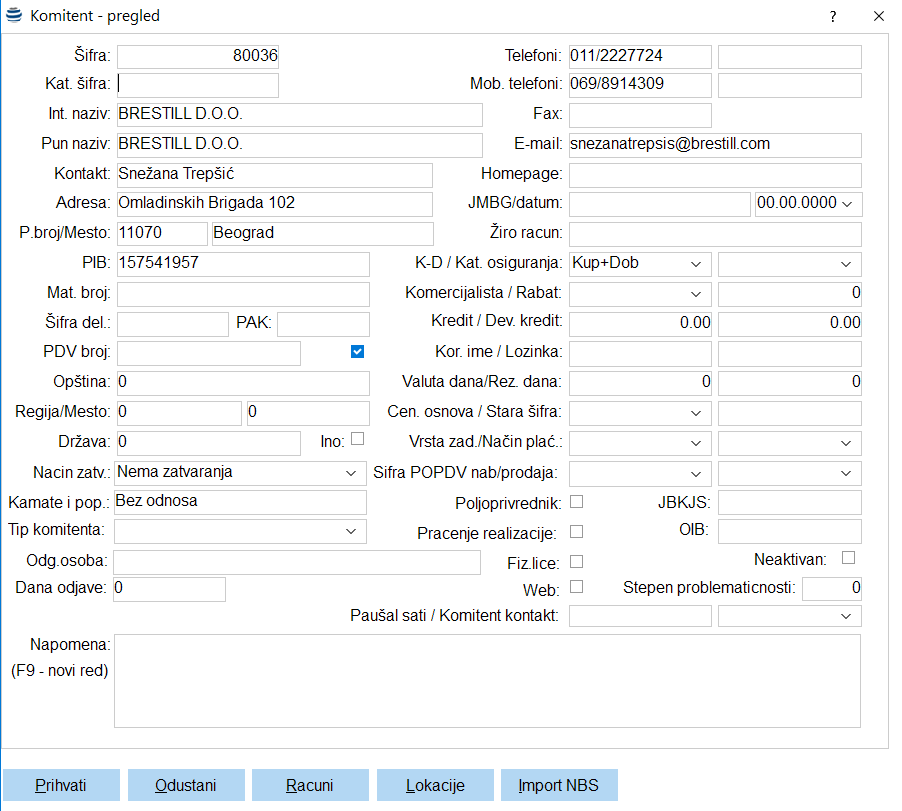Click the help question mark button
This screenshot has width=902, height=811.
point(832,16)
